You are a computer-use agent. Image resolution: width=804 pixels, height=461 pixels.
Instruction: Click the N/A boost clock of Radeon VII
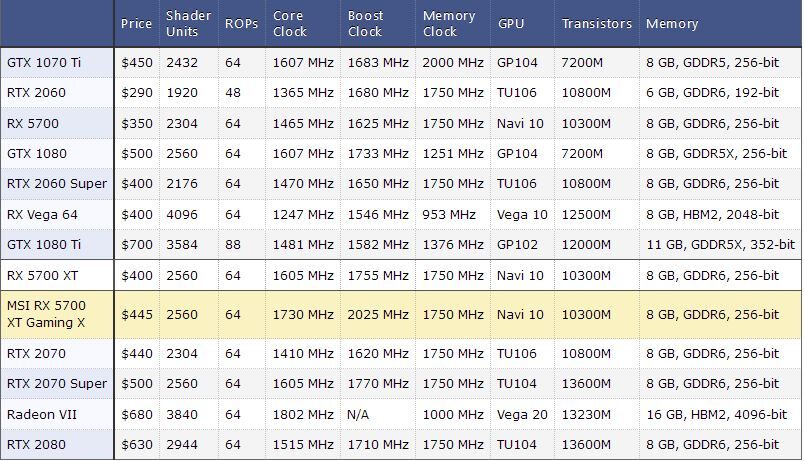[358, 414]
